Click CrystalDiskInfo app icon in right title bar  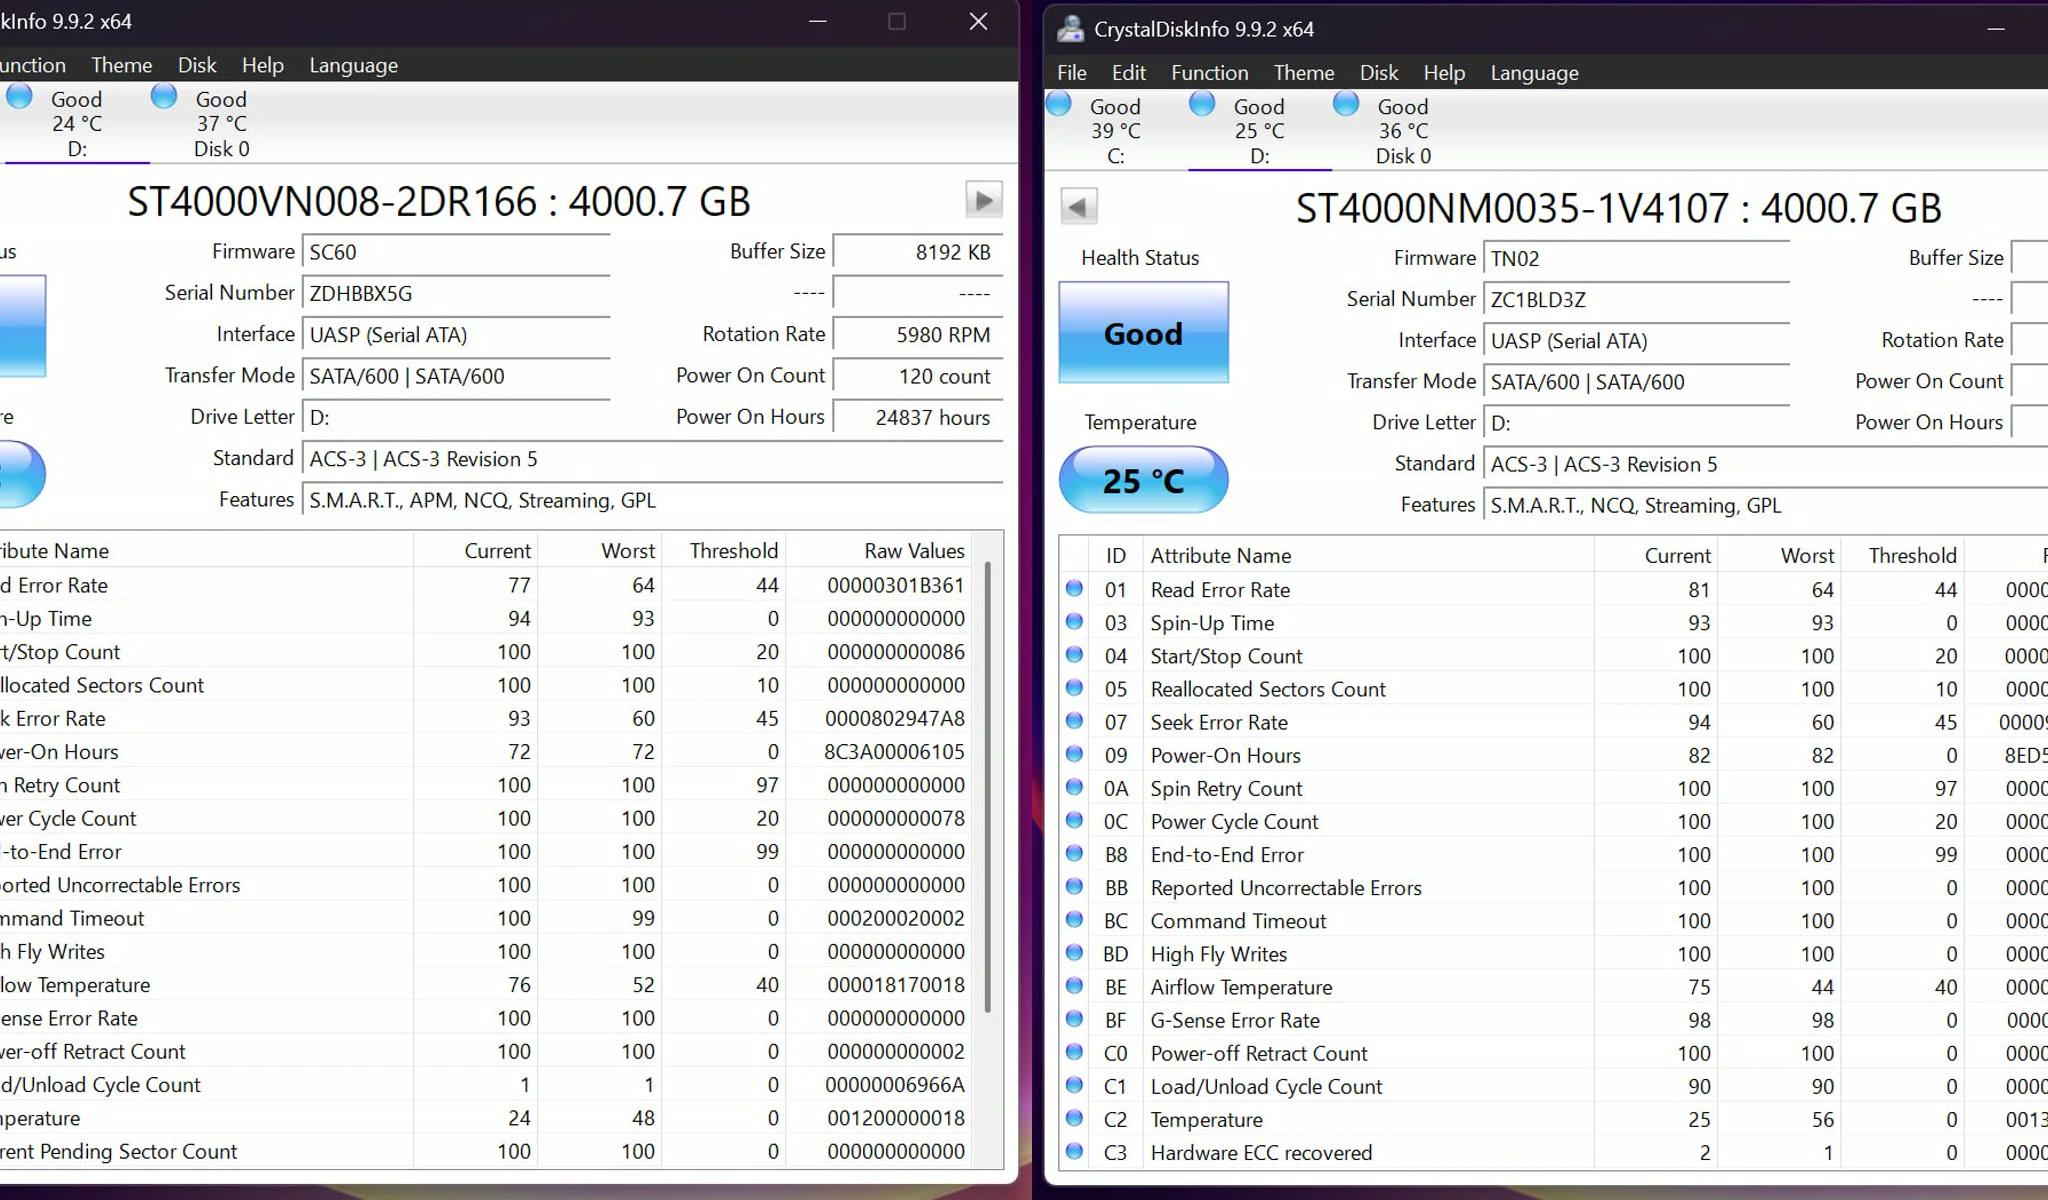(1070, 29)
